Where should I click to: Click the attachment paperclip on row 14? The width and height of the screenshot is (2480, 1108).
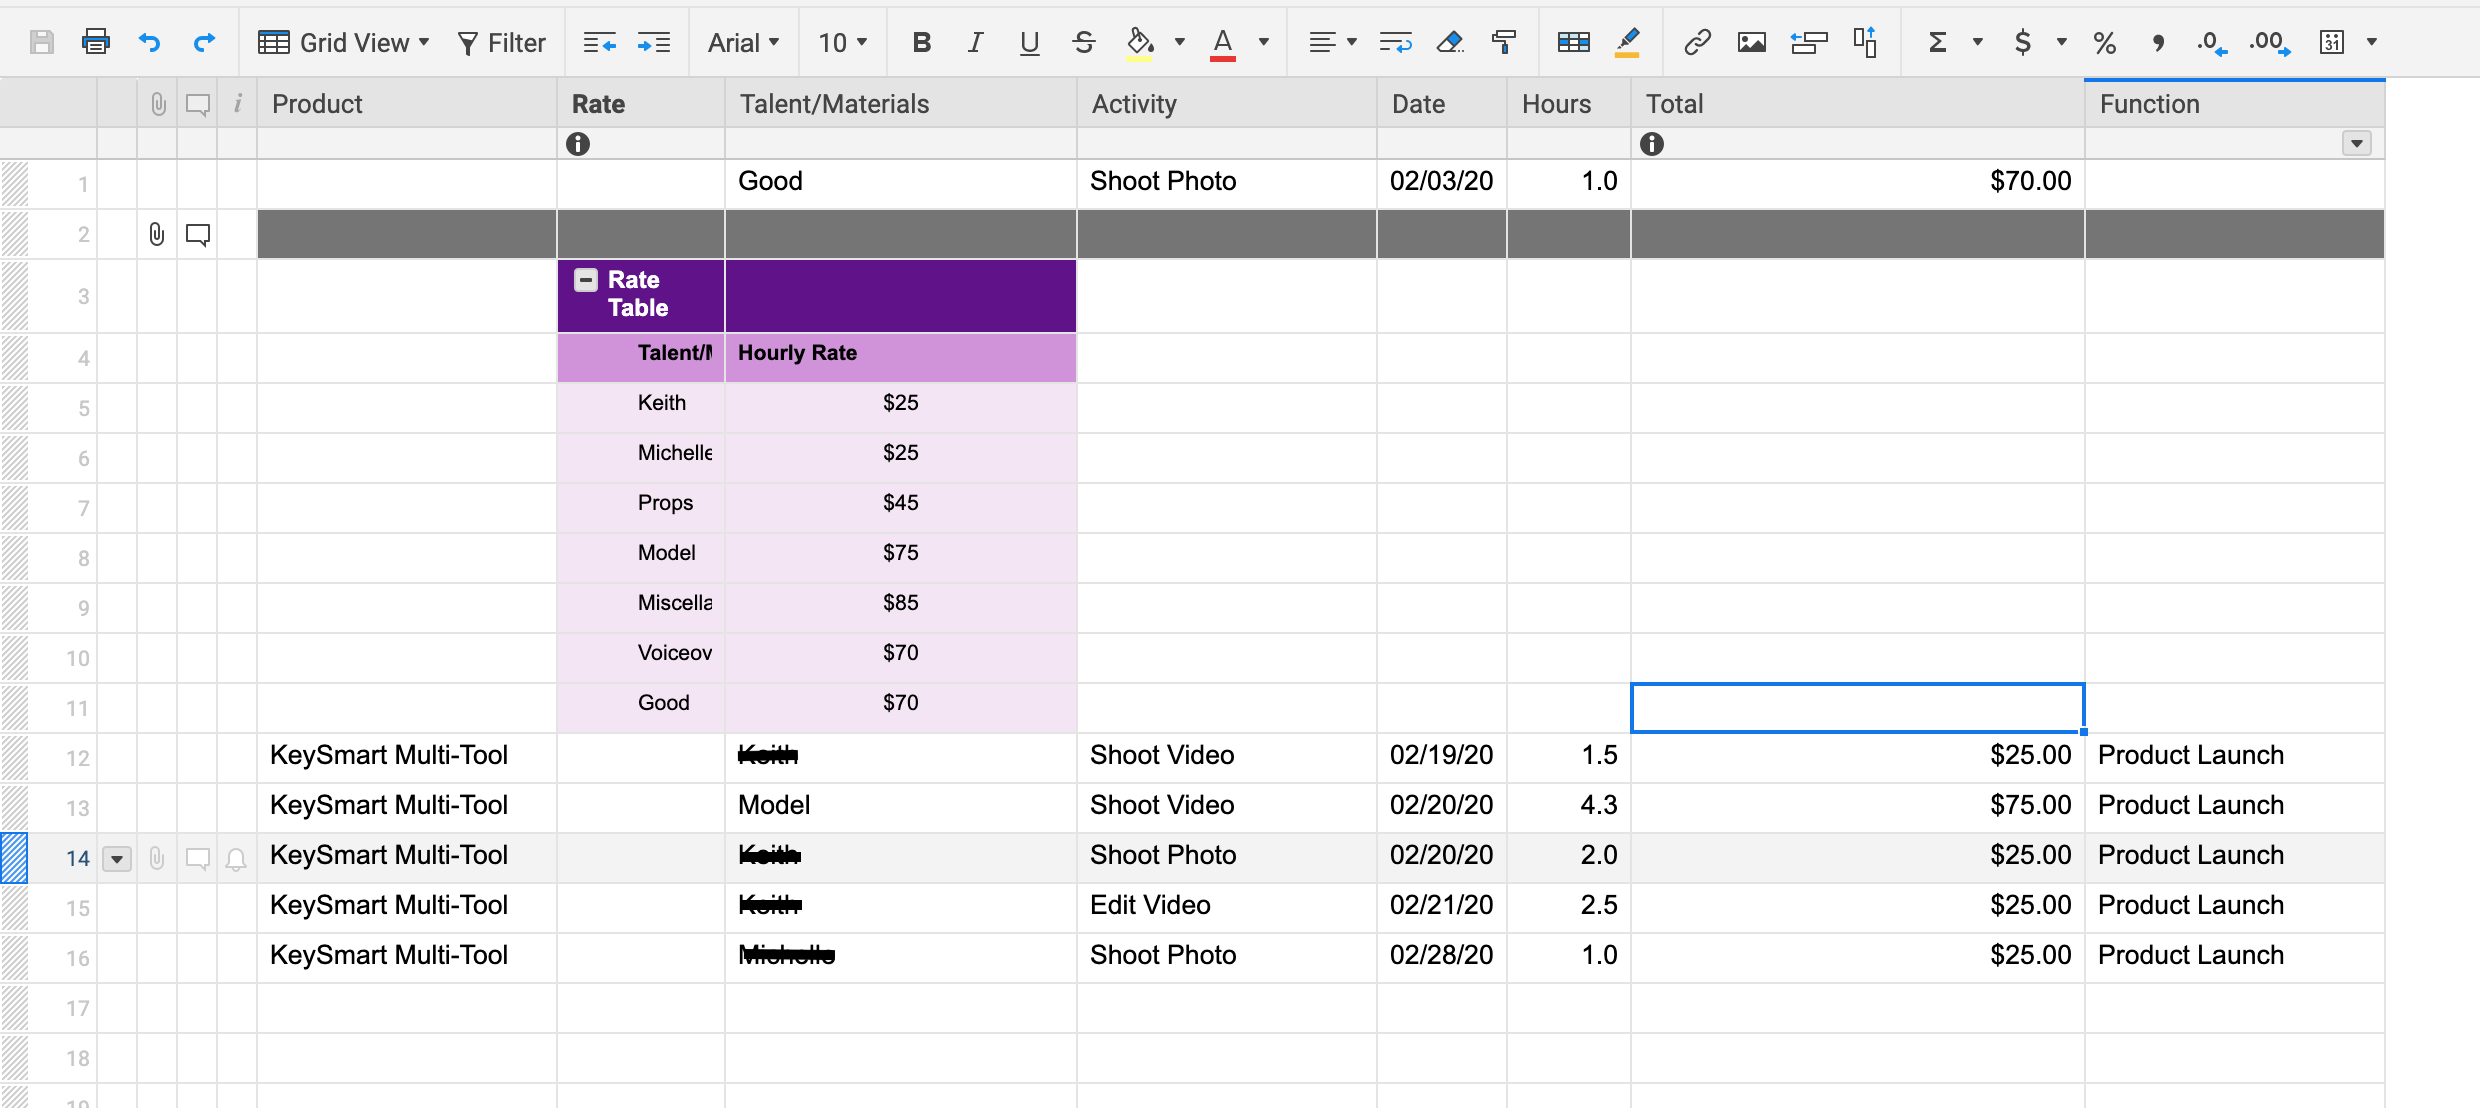(157, 858)
